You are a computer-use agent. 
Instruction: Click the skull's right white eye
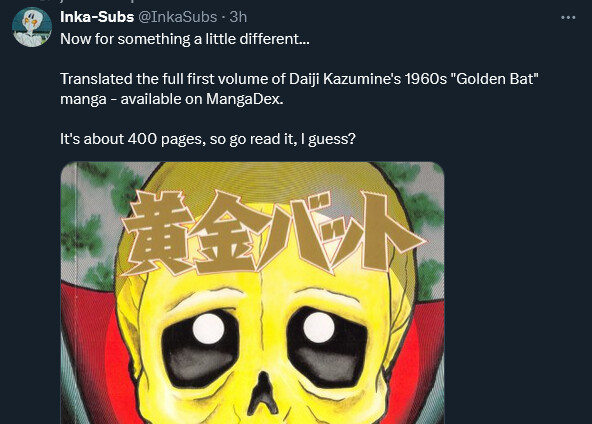coord(319,327)
